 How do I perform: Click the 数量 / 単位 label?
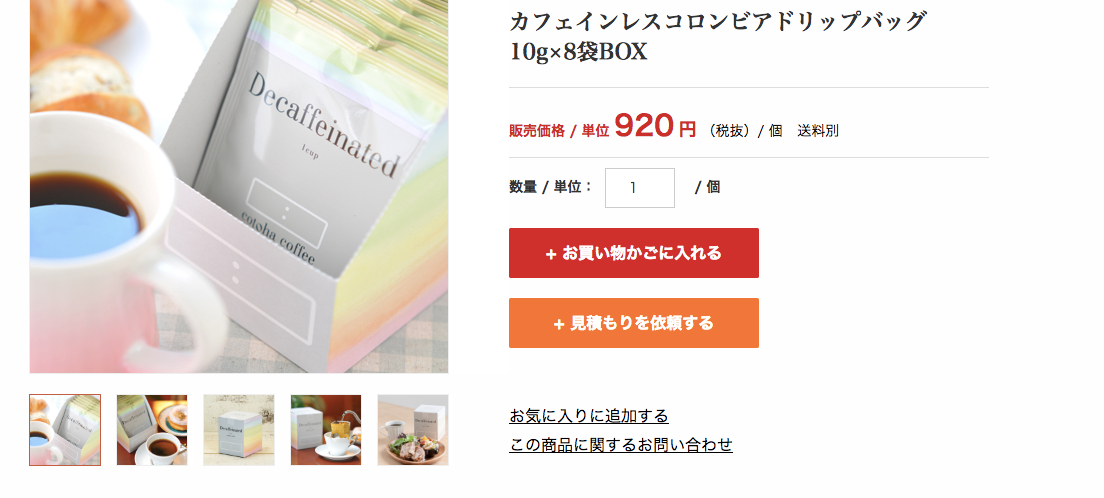coord(551,187)
